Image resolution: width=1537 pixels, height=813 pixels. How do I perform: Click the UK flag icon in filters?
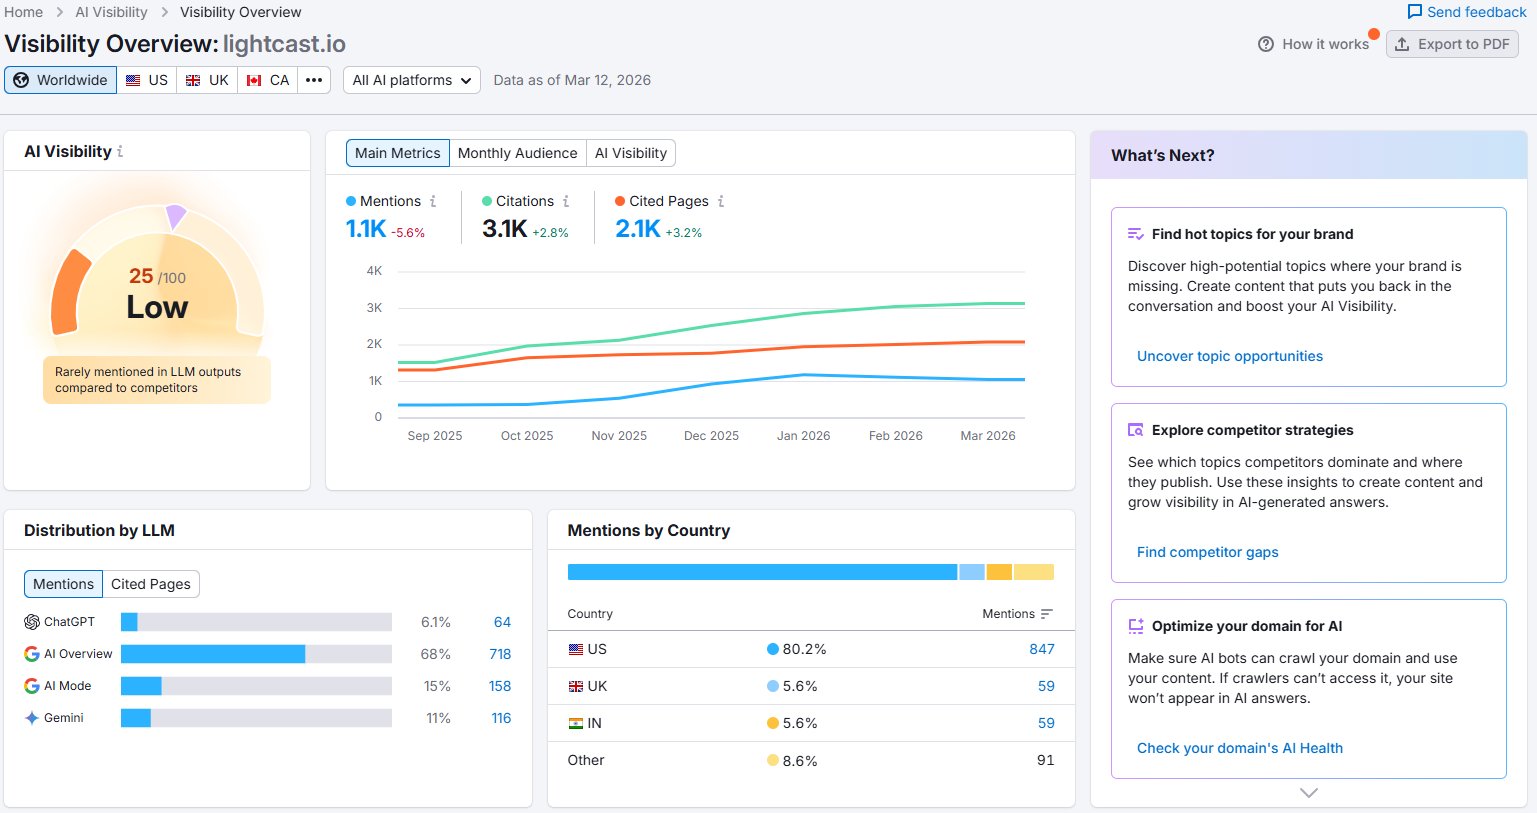(x=193, y=80)
